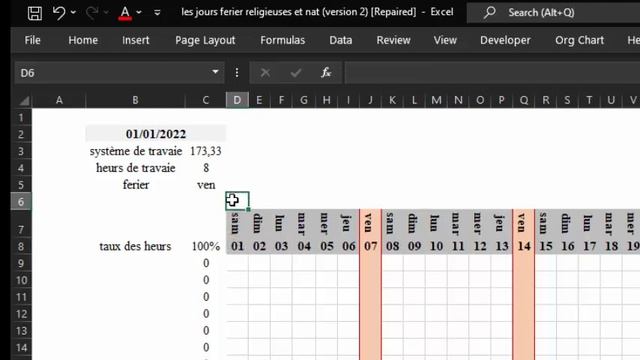Click the 'ven' header above 07

[369, 223]
